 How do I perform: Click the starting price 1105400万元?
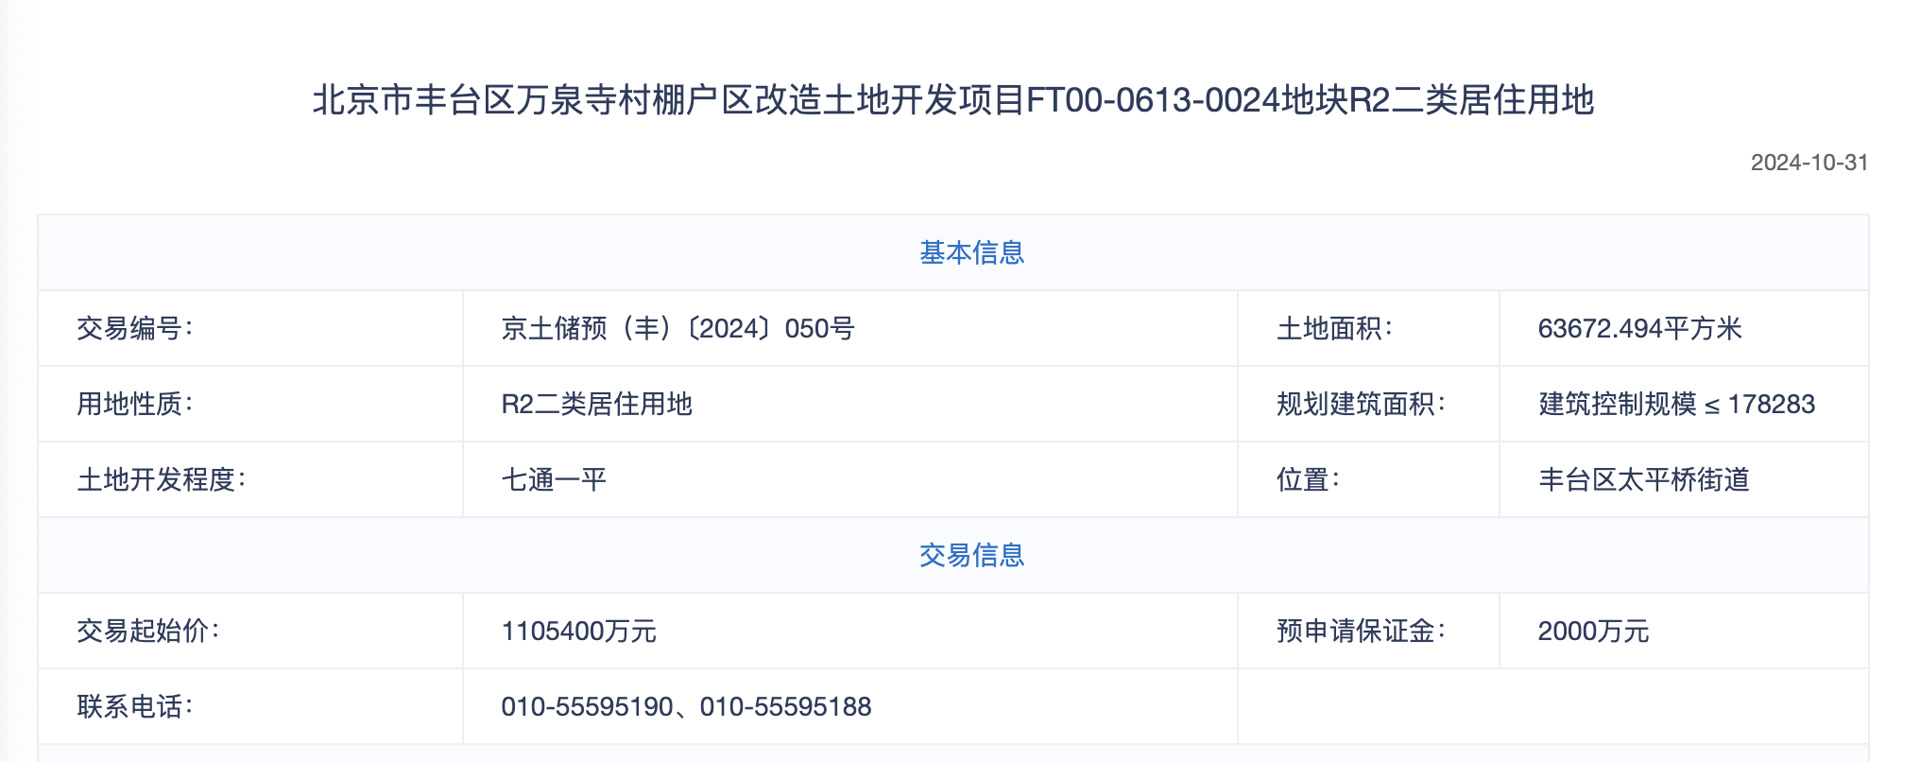(x=578, y=631)
